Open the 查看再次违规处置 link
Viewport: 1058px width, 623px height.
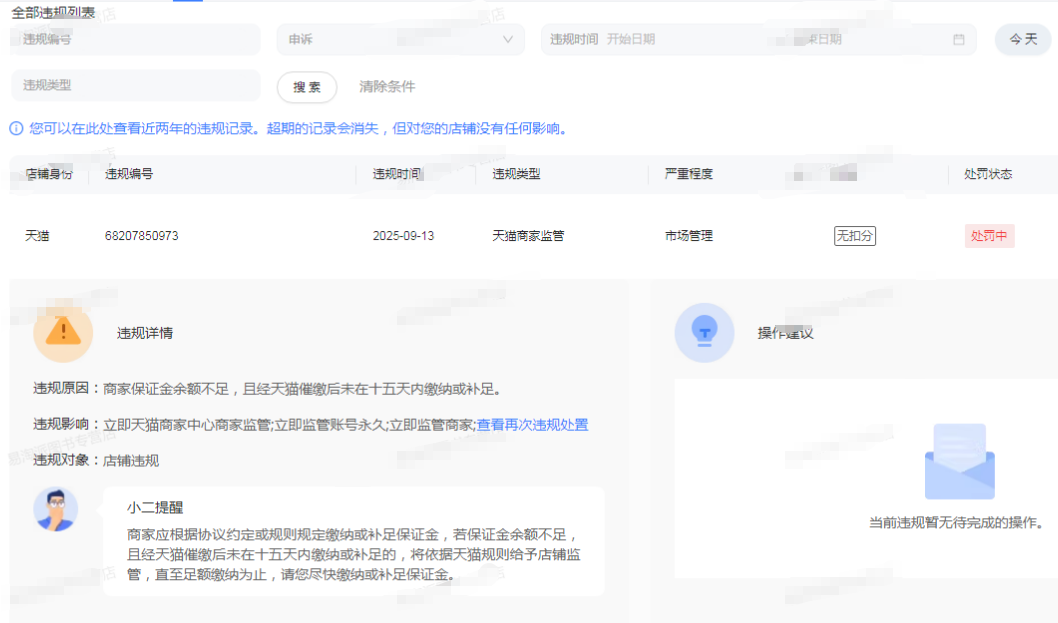pos(532,425)
